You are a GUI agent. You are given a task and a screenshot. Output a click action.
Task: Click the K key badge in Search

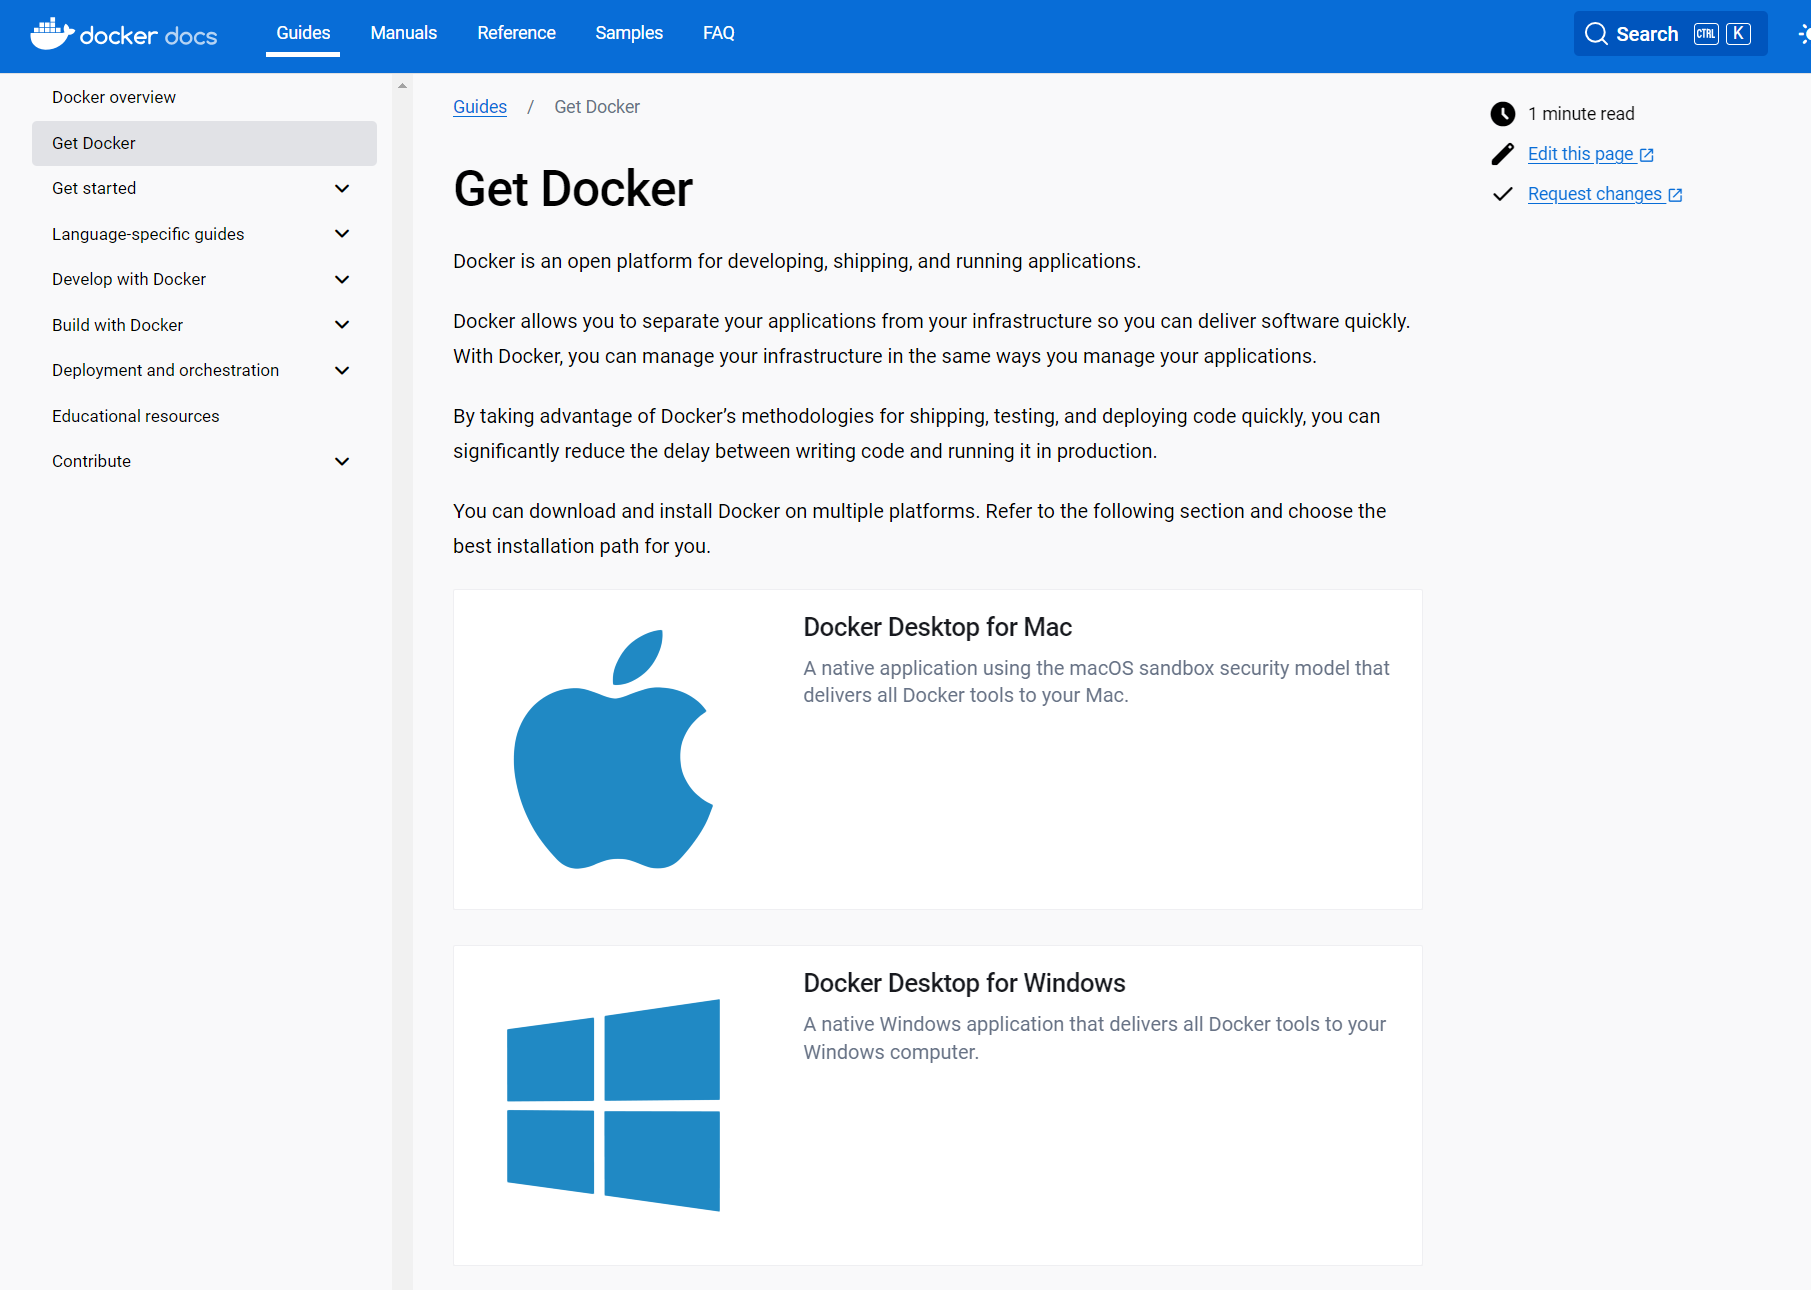pos(1739,34)
